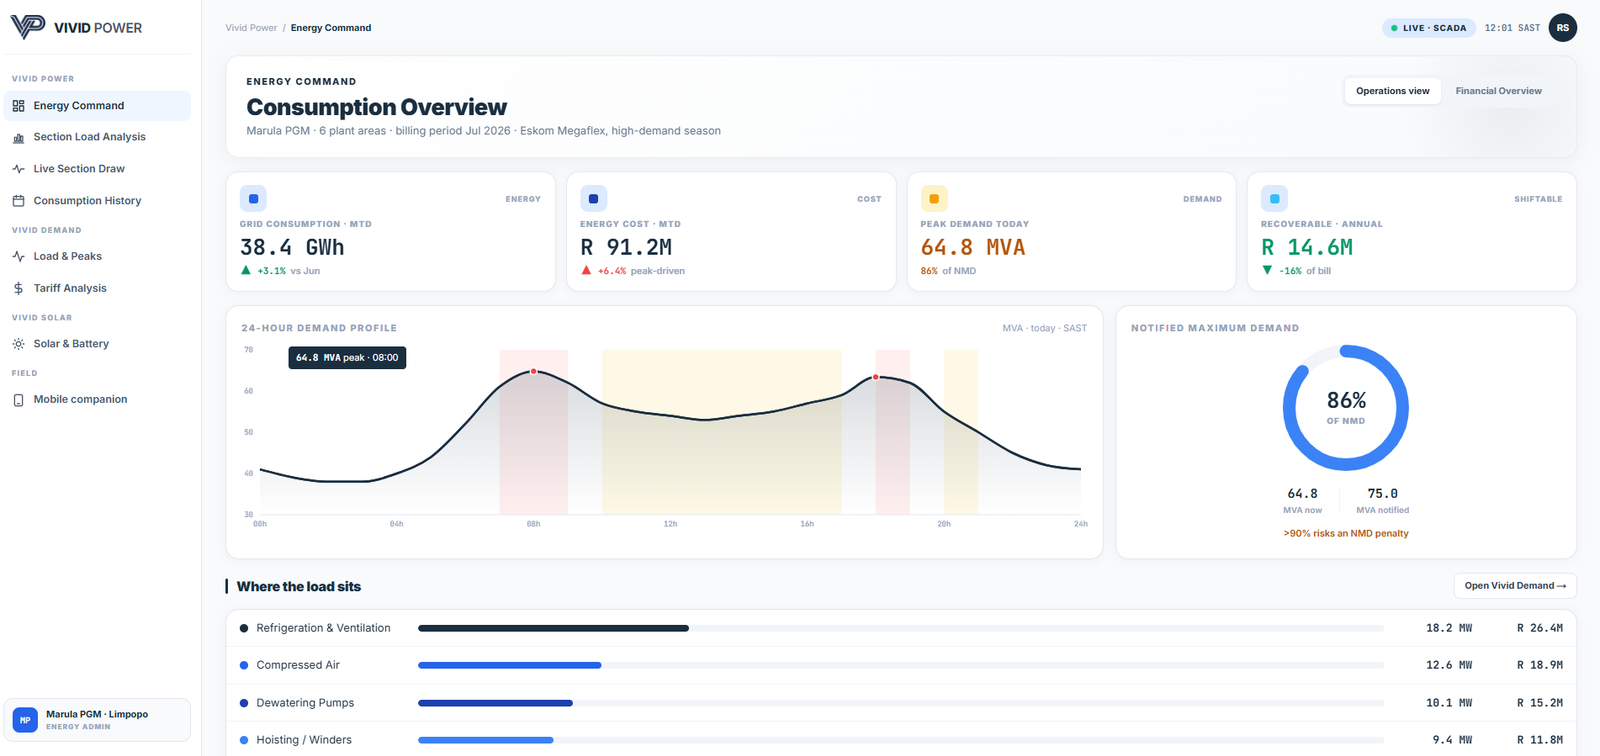Click the R 18.9M cost cell

click(x=1540, y=665)
